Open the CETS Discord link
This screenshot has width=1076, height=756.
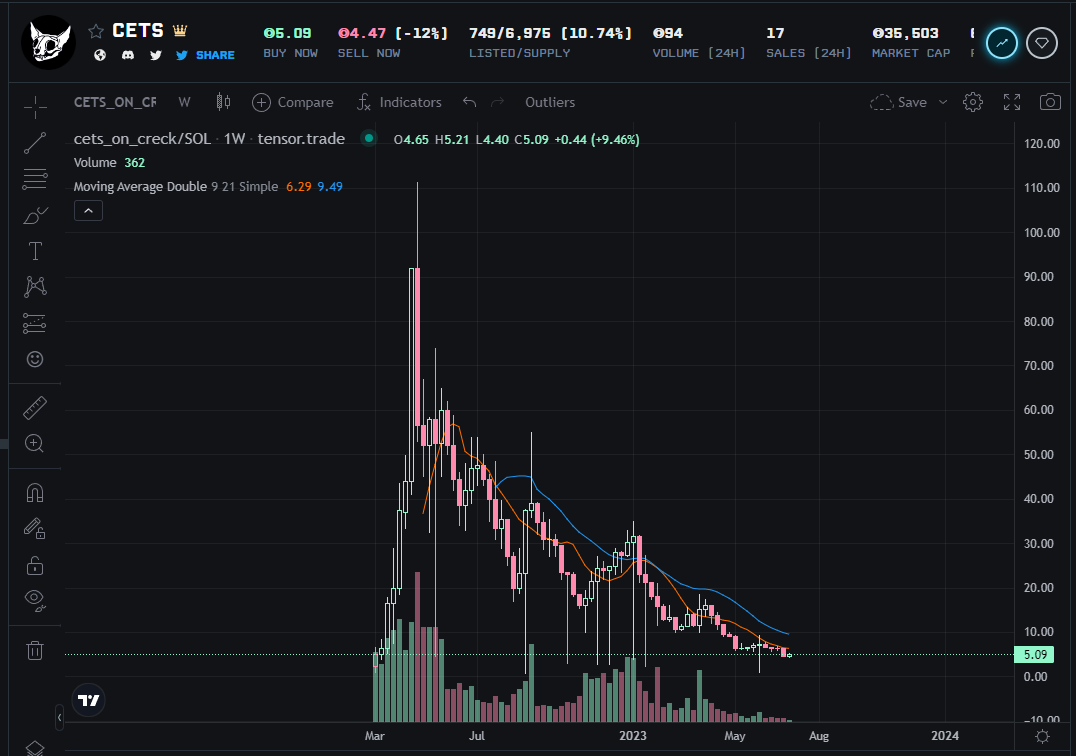point(128,55)
